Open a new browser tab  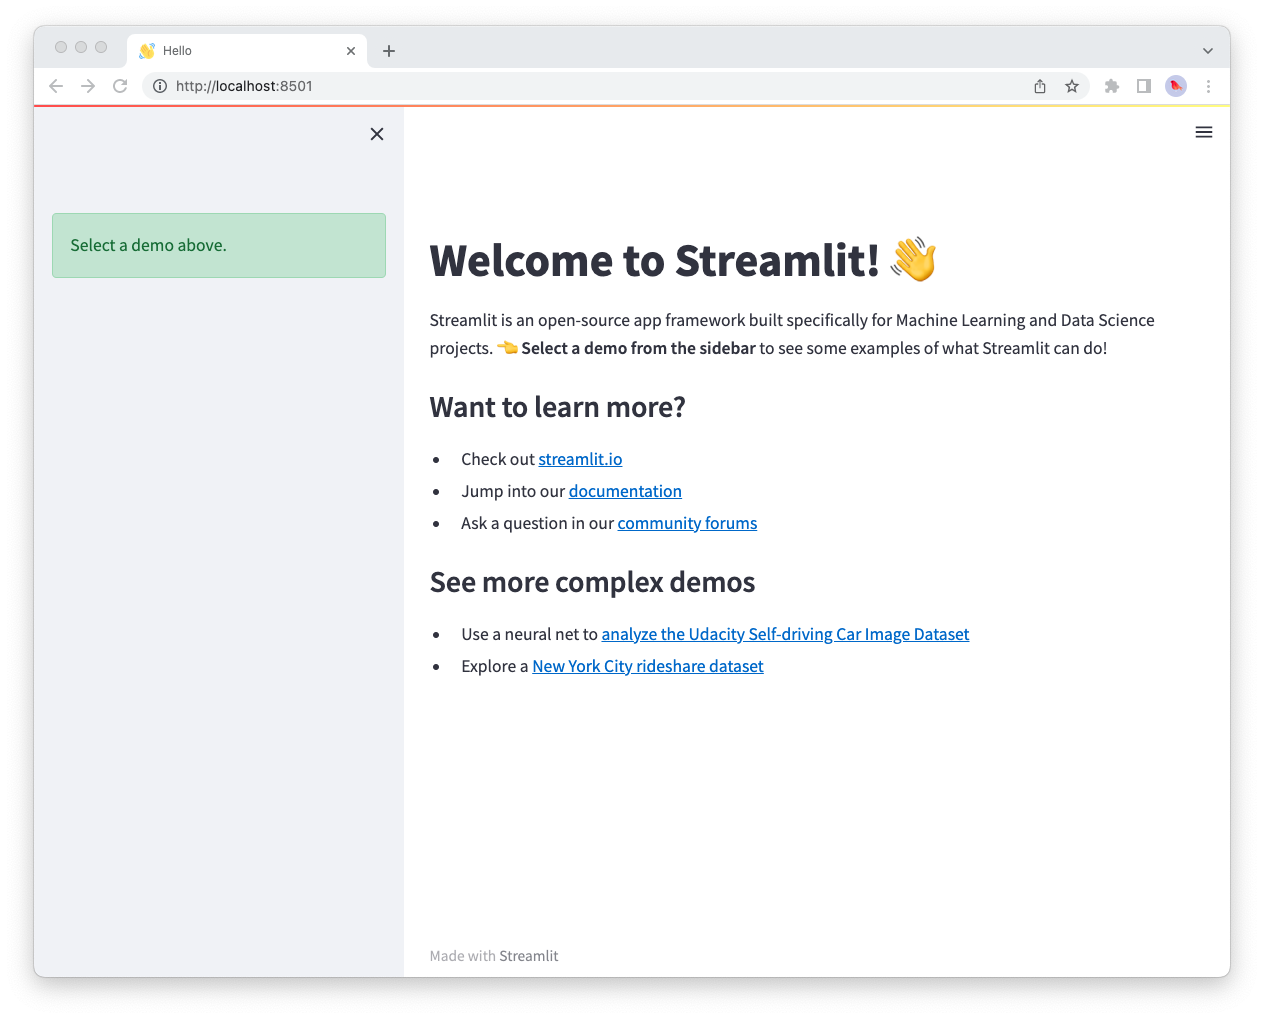(389, 50)
